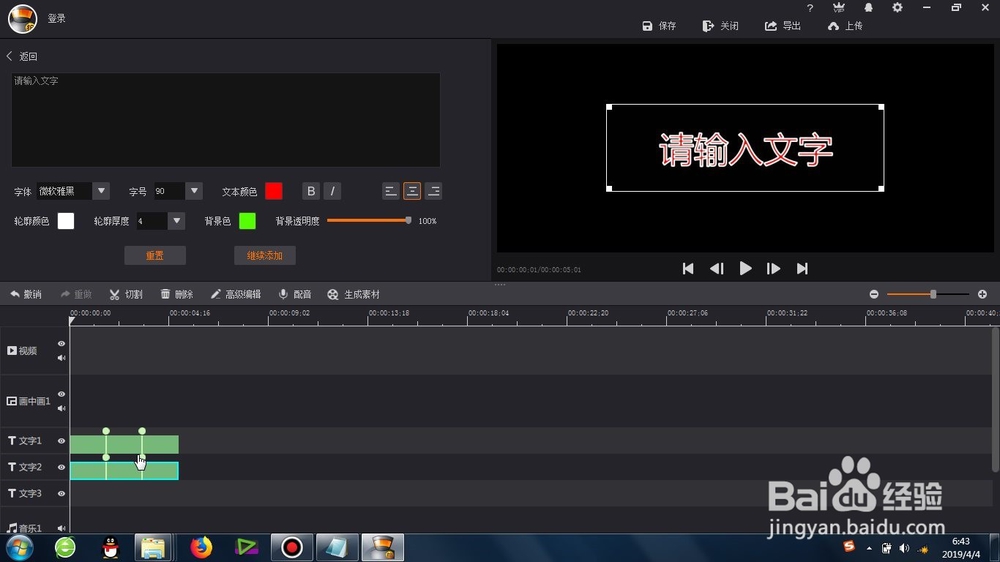Mute the 画中画1 track audio
Image resolution: width=1000 pixels, height=562 pixels.
[61, 408]
